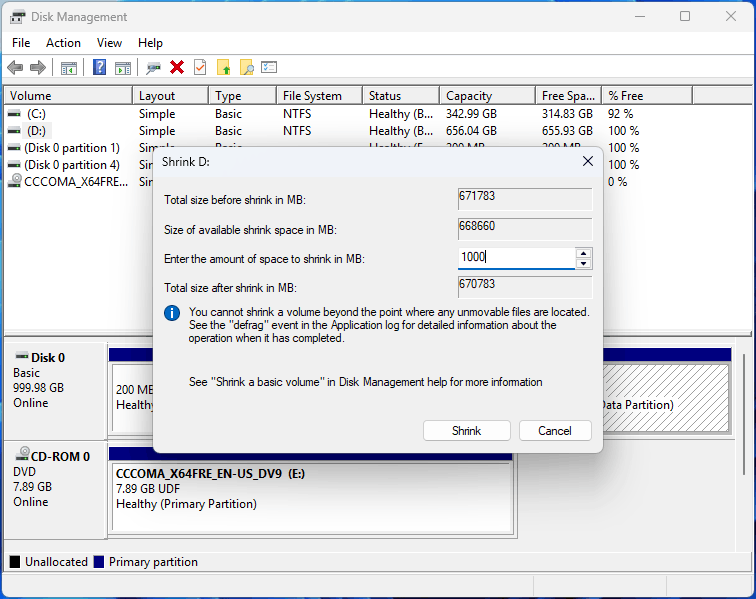Open Help via the blue question mark icon
The width and height of the screenshot is (756, 599).
[x=99, y=67]
